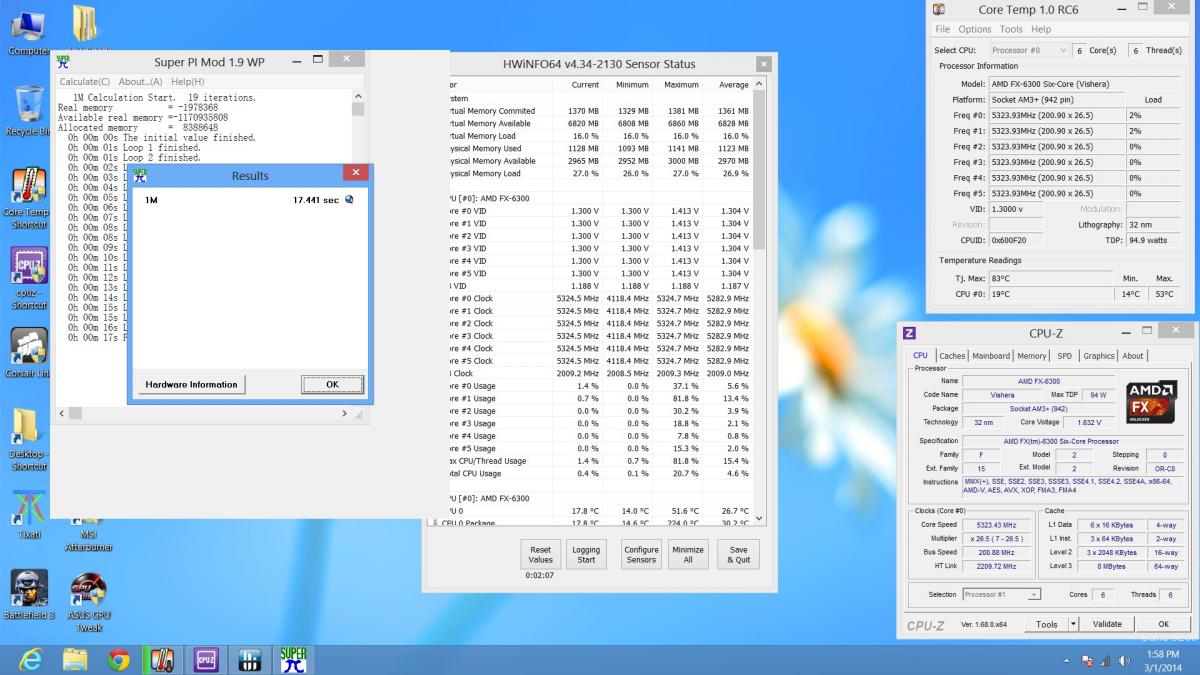Click Logging Start in HWiNFO
The height and width of the screenshot is (675, 1200).
tap(586, 555)
